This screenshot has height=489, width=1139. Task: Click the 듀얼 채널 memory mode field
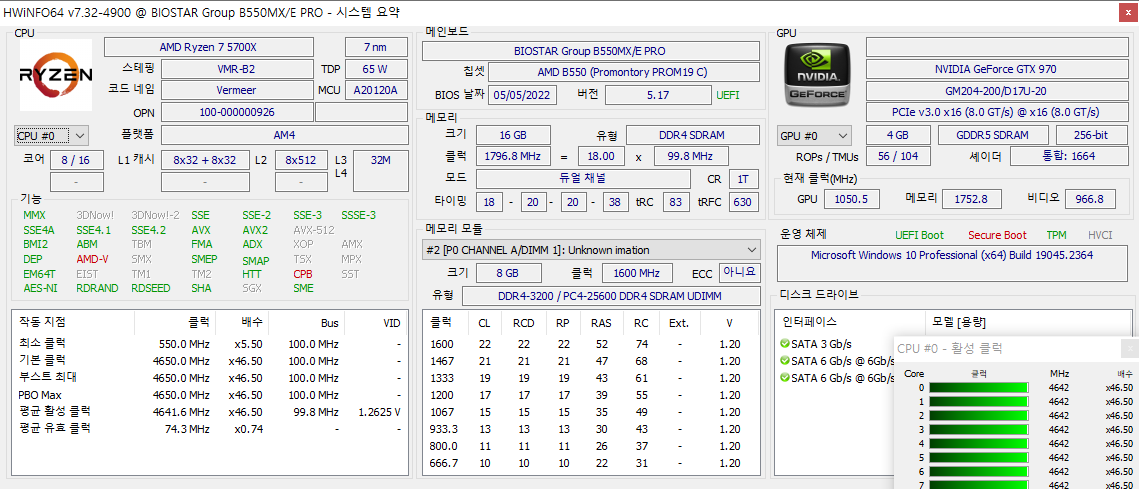(583, 179)
